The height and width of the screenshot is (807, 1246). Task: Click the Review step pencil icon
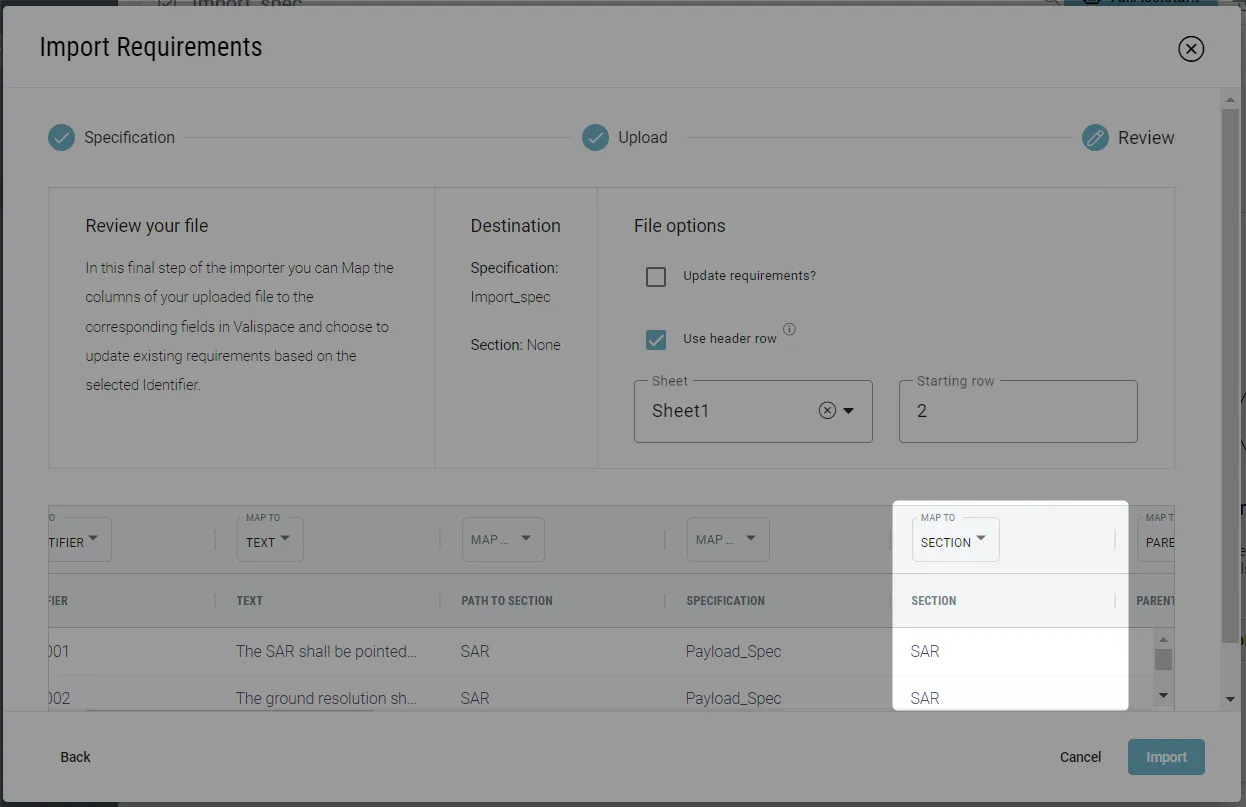(1095, 138)
